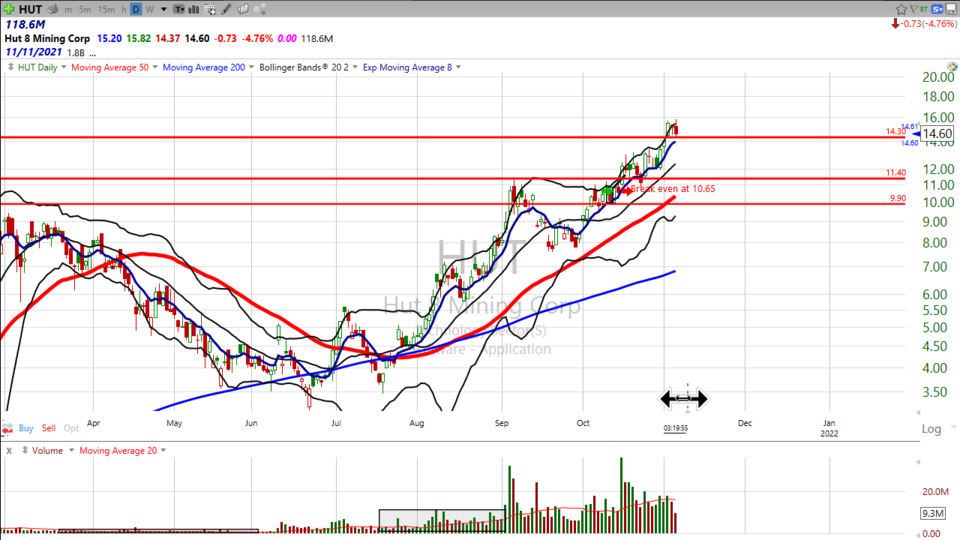
Task: Expand the HUT Daily dropdown
Action: (41, 67)
